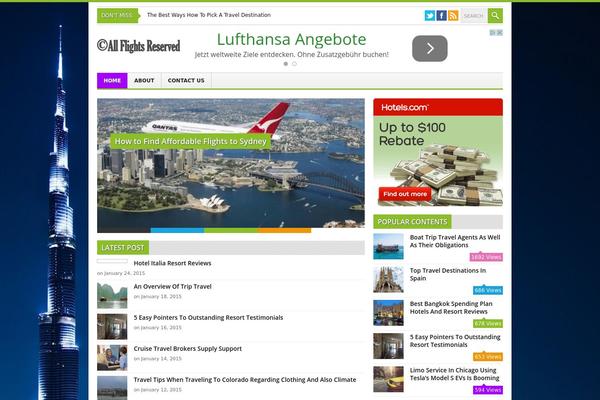Focus the Search input field
This screenshot has height=400, width=600.
pyautogui.click(x=474, y=16)
